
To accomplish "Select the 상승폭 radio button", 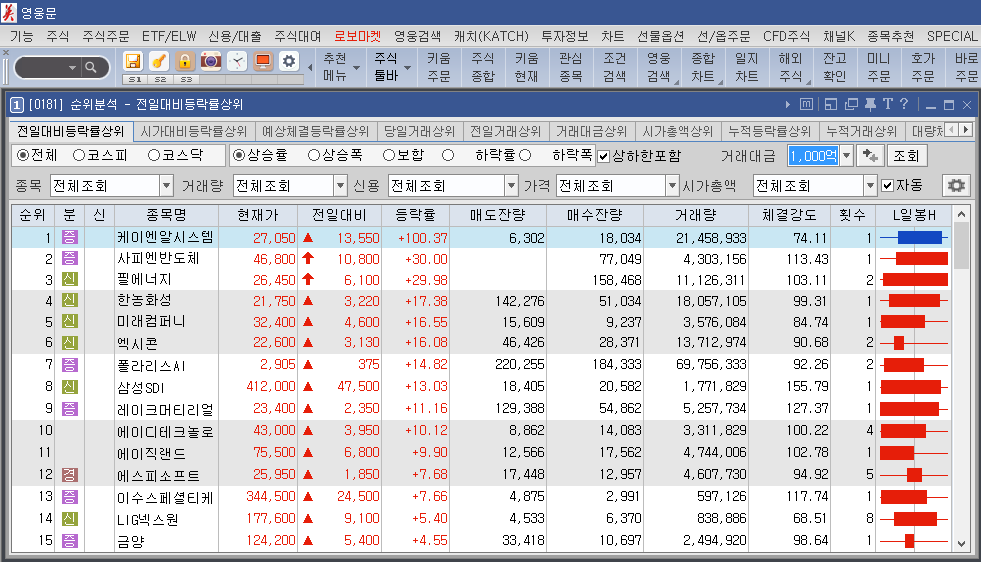I will pos(314,155).
